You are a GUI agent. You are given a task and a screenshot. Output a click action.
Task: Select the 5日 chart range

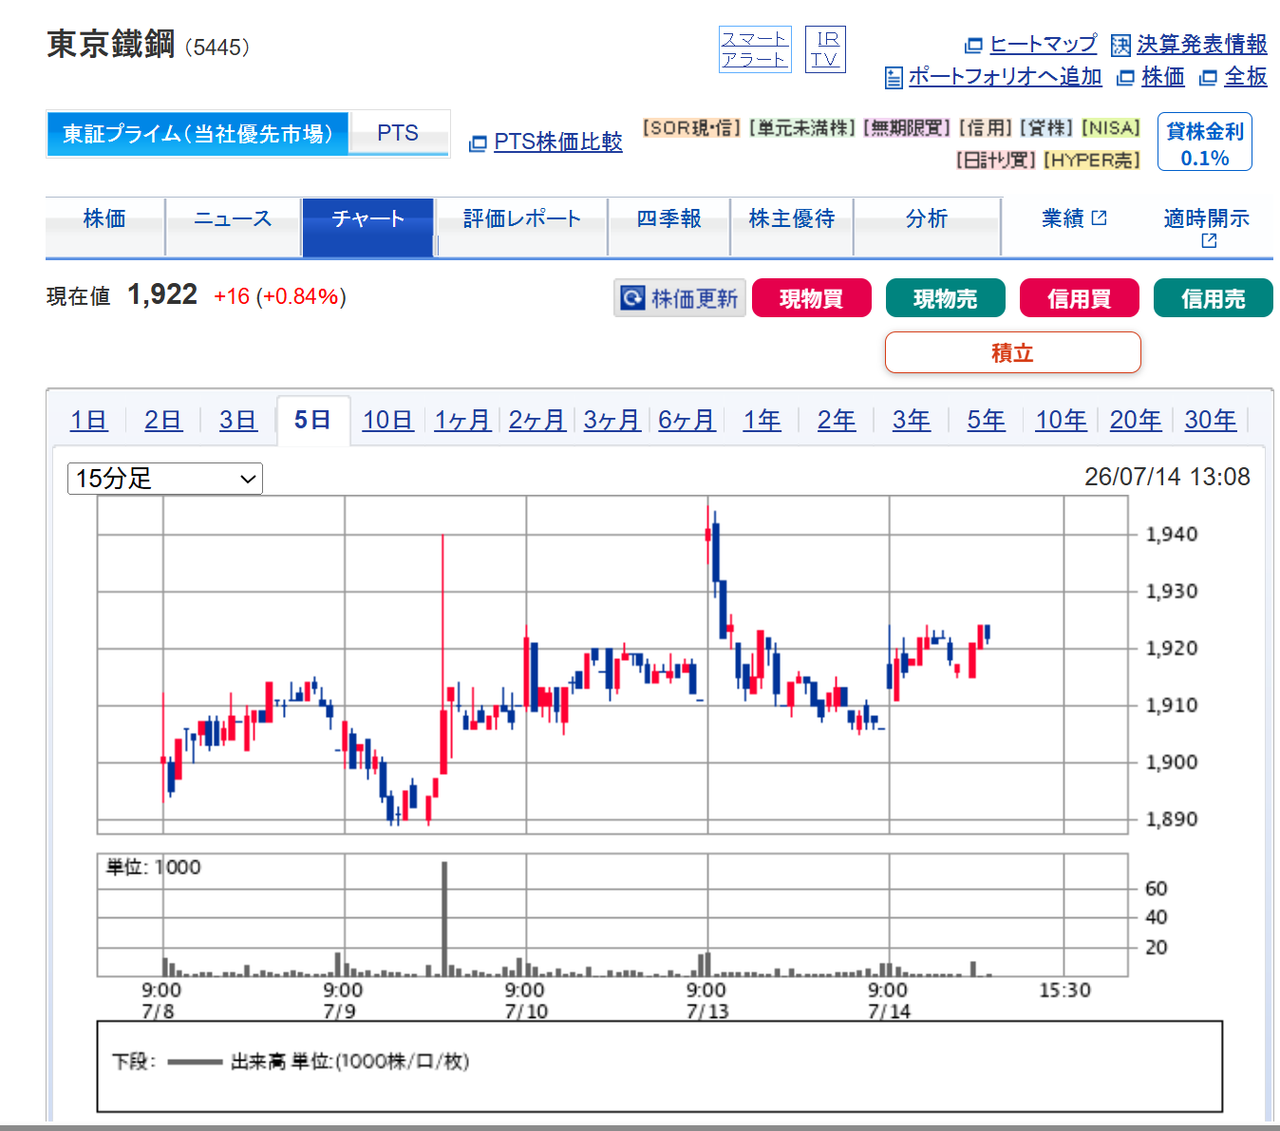click(x=313, y=420)
